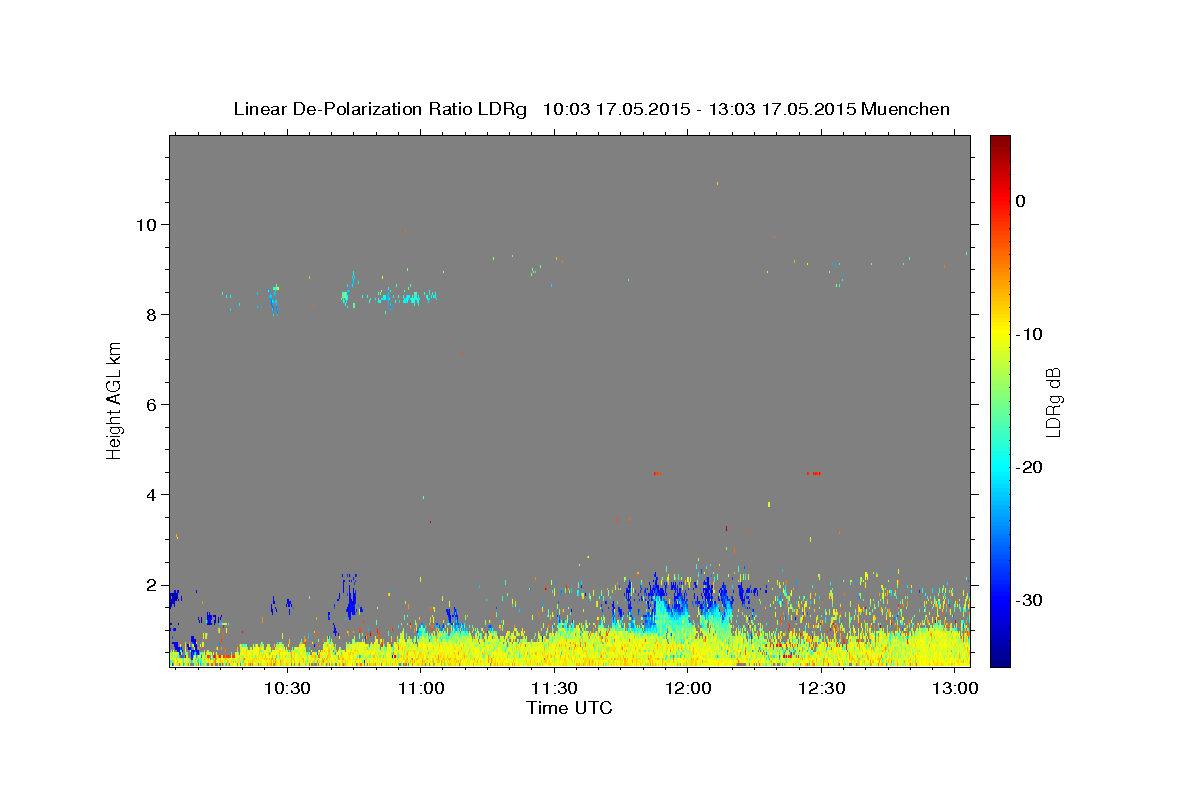Click the 10:30 time tick label

[288, 689]
